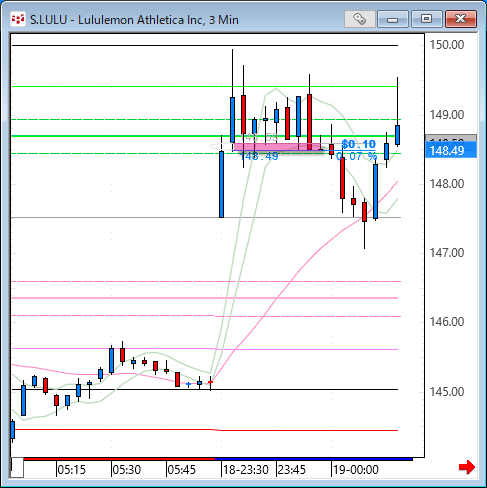
Task: Click the CQG chart icon in title bar
Action: pos(18,19)
